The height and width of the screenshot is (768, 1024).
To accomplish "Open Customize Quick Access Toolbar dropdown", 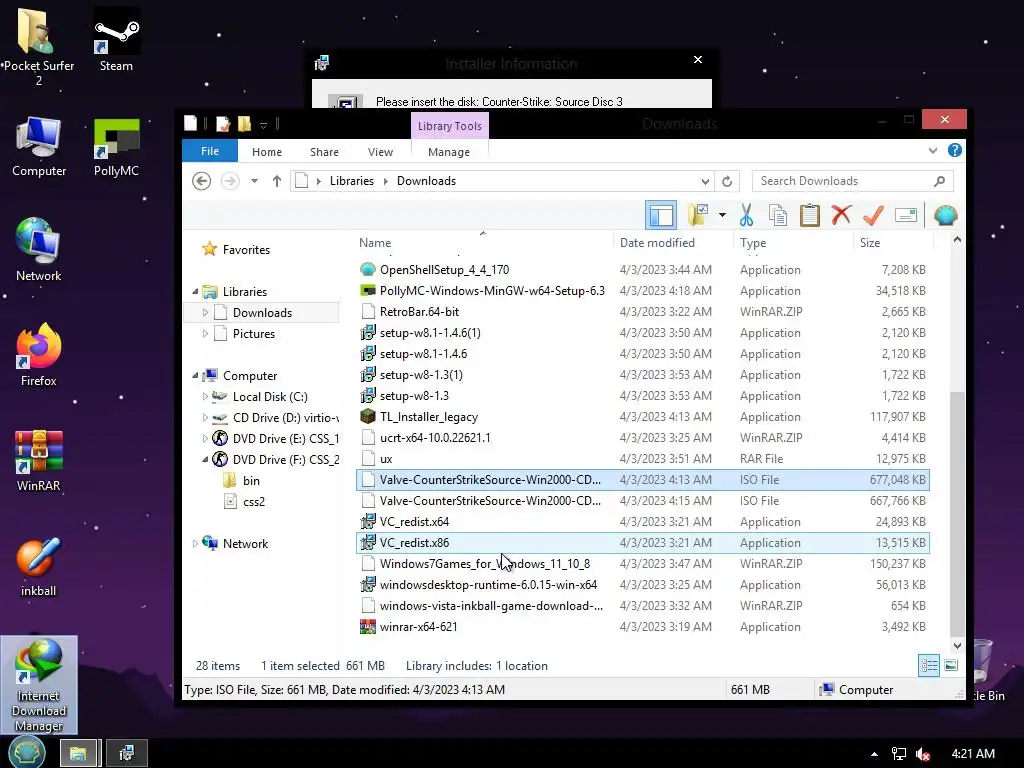I will pyautogui.click(x=263, y=124).
